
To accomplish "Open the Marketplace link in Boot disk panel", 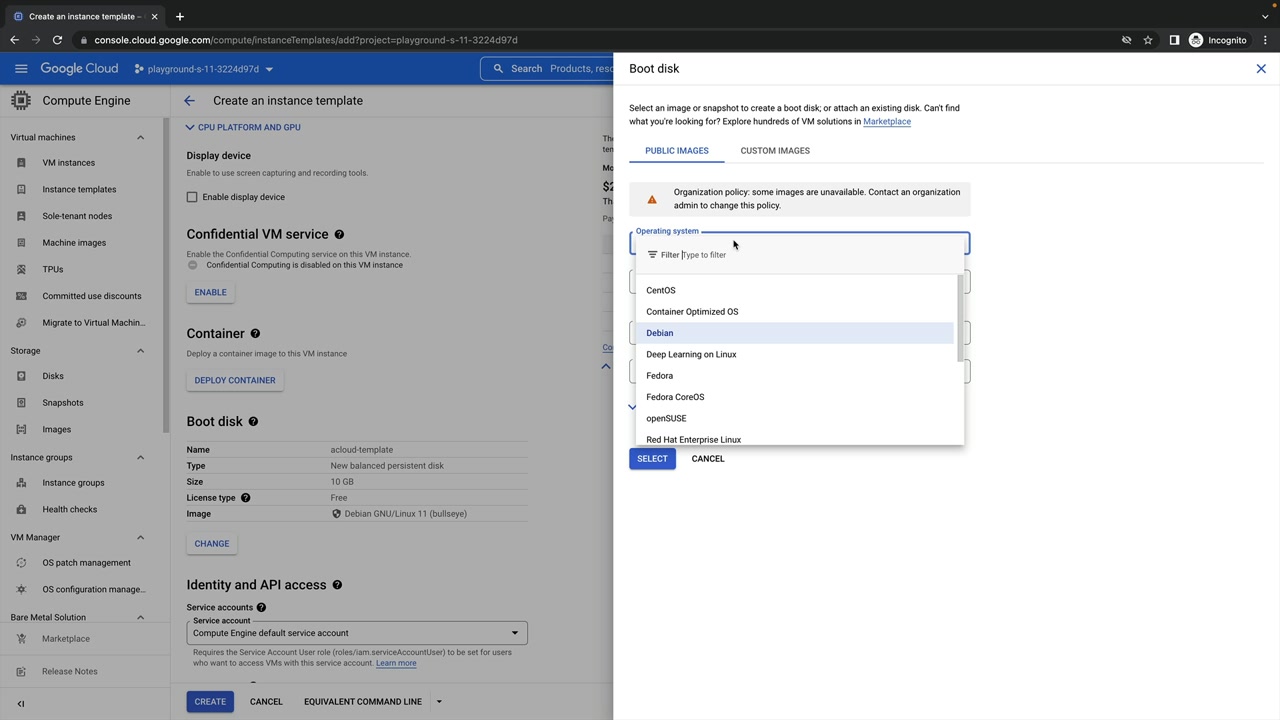I will (887, 122).
